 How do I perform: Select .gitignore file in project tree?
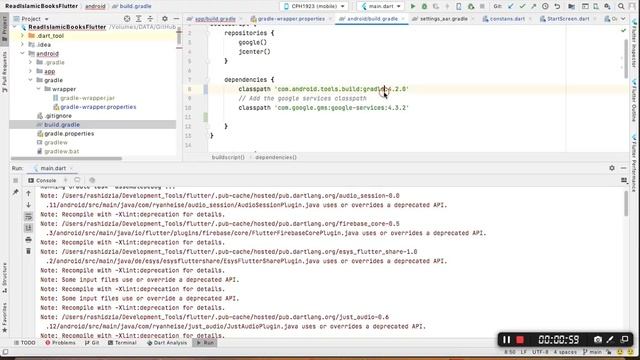[58, 116]
